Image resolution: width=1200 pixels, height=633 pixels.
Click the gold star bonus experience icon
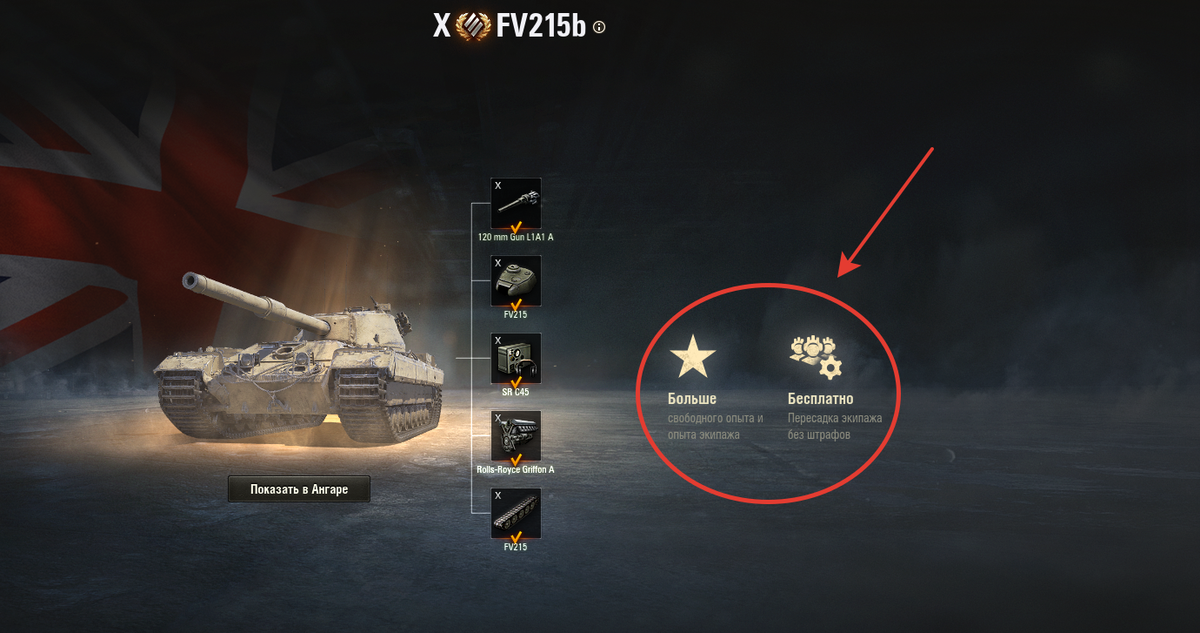coord(692,357)
